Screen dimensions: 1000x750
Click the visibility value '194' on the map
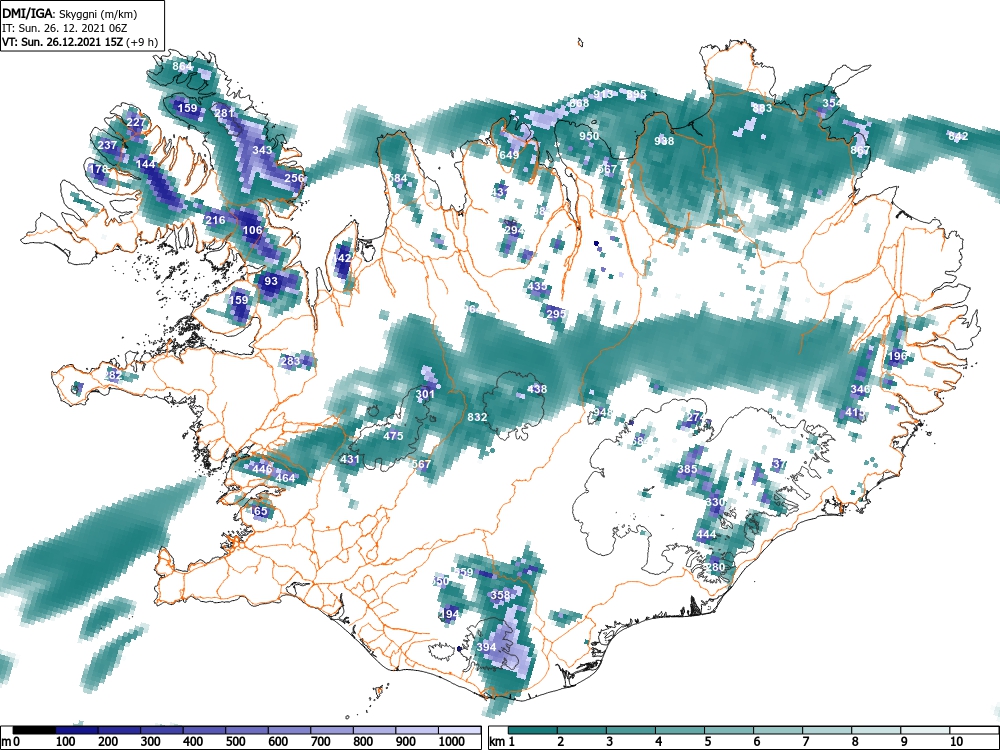(x=450, y=614)
